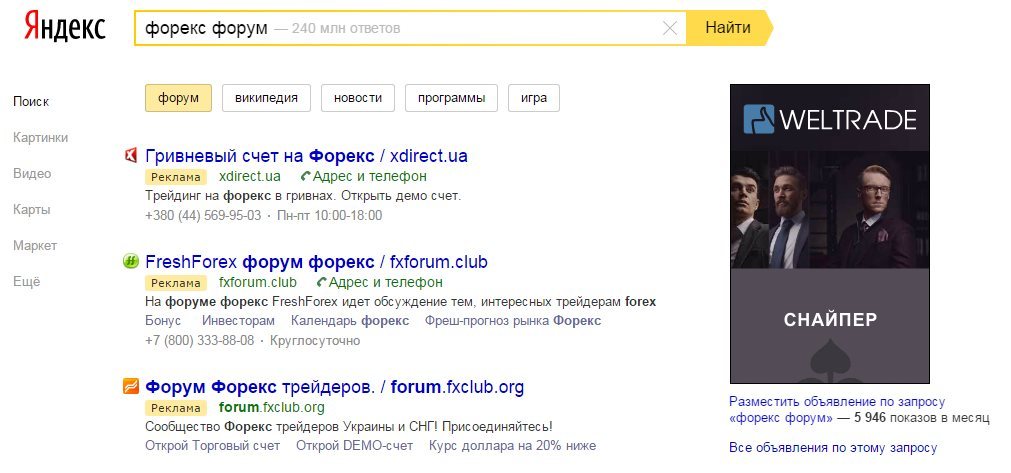
Task: Click snippet Трейдинг на форекс в гривнах
Action: [x=303, y=195]
